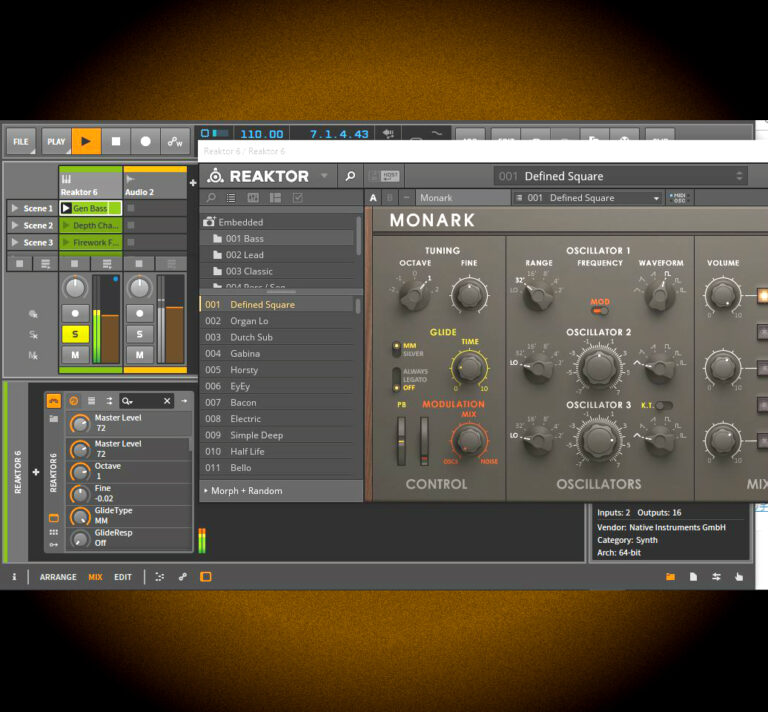Add a new track with the plus icon

193,183
